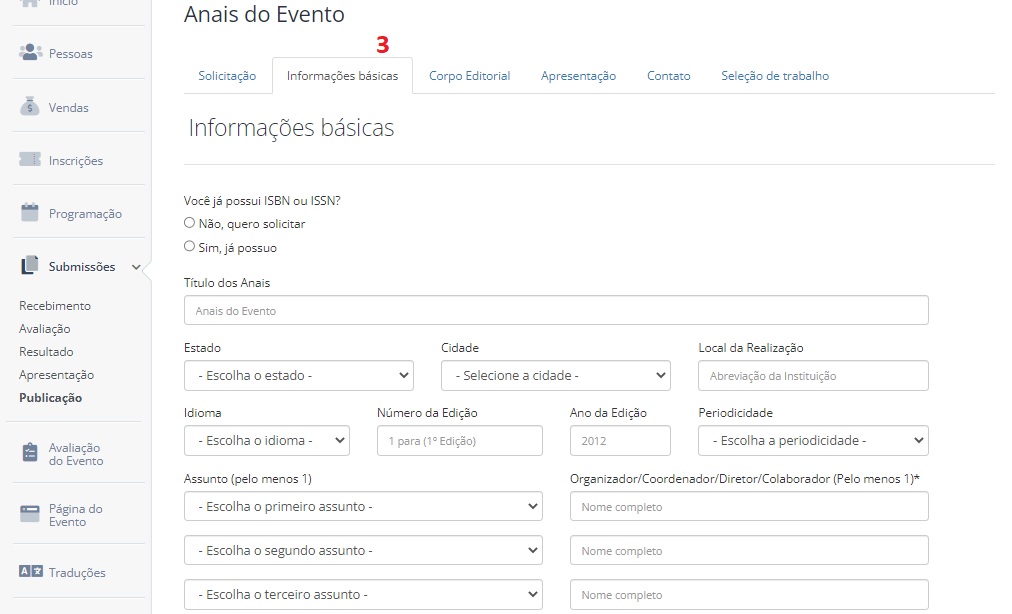
Task: Open the Cidade dropdown
Action: 556,376
